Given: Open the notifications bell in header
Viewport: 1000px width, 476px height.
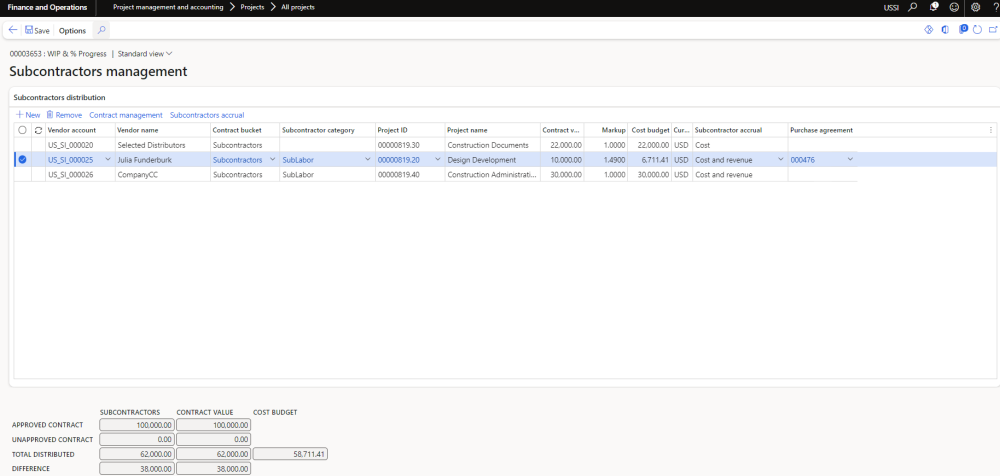Looking at the screenshot, I should [x=933, y=7].
